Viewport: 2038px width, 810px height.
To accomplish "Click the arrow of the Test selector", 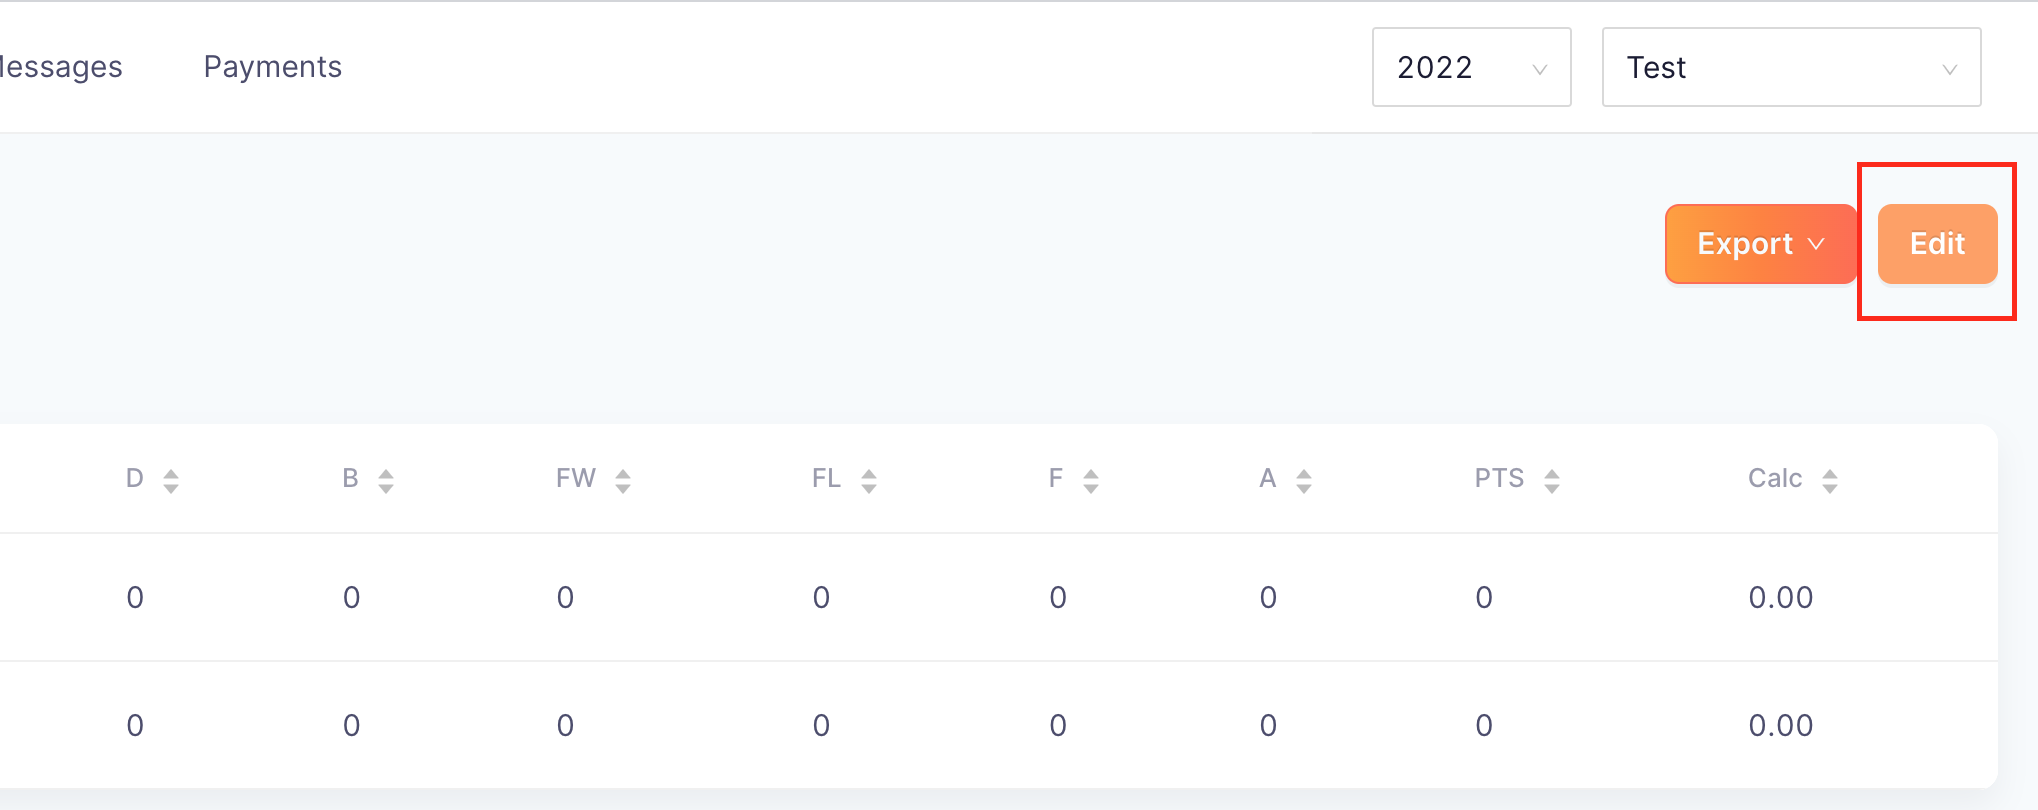I will (x=1949, y=69).
